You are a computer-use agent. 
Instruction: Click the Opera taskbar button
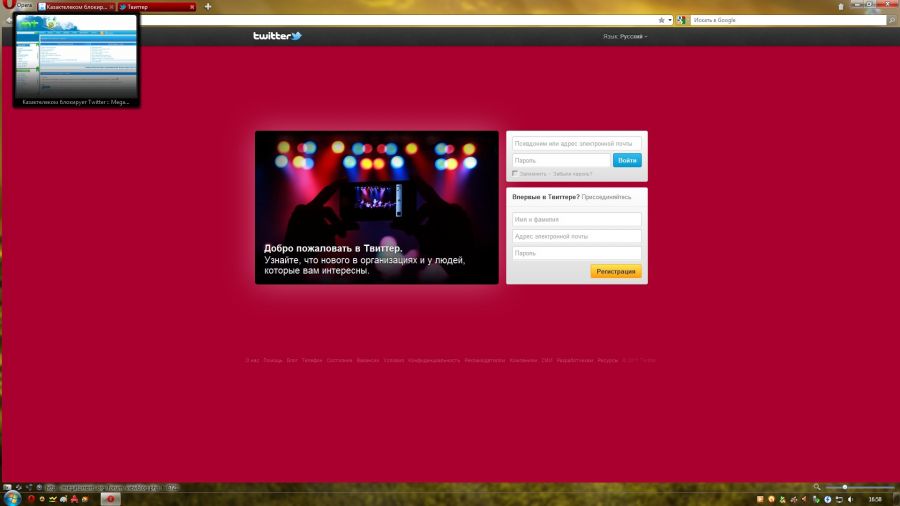(x=111, y=499)
